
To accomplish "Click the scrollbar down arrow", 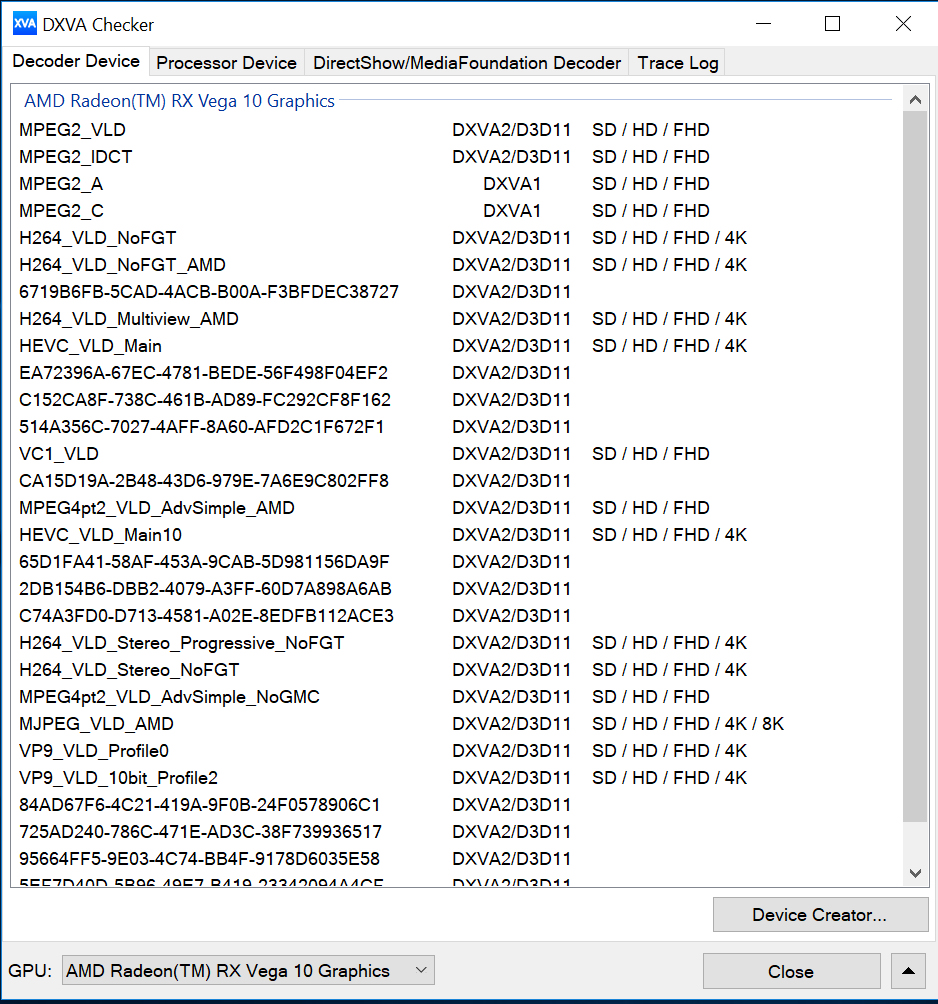I will click(x=915, y=873).
